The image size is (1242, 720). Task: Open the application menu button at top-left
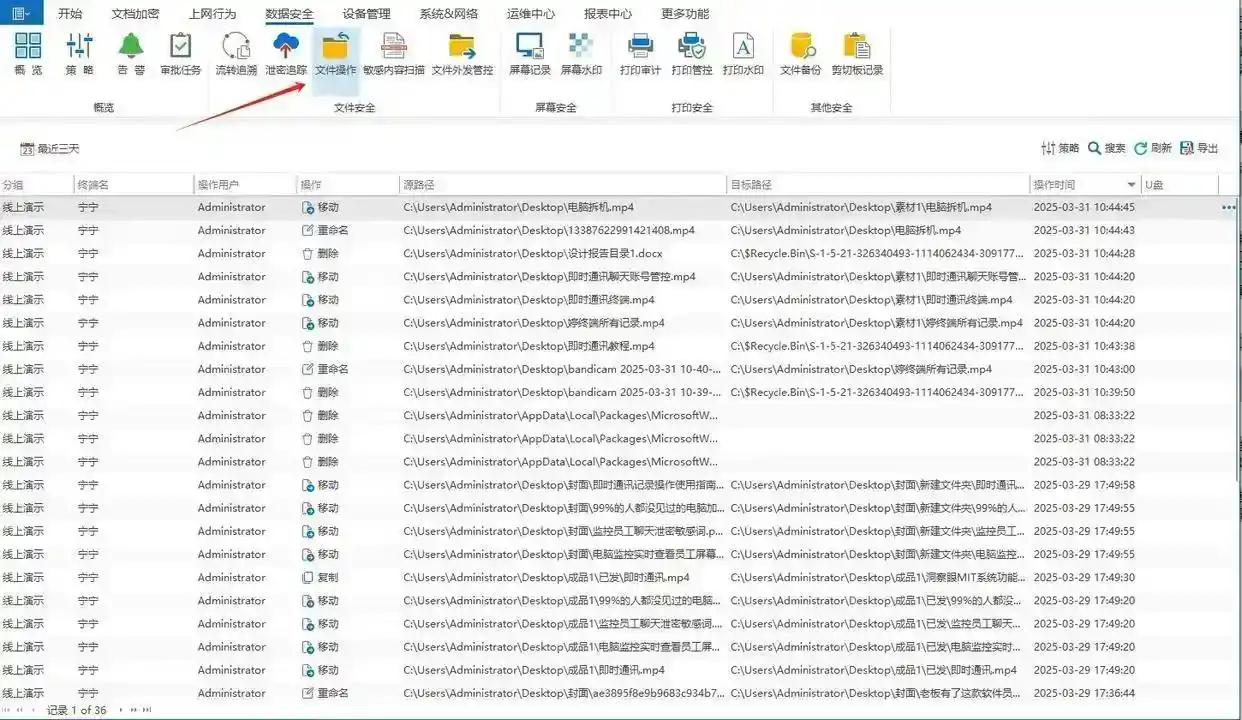[x=21, y=14]
